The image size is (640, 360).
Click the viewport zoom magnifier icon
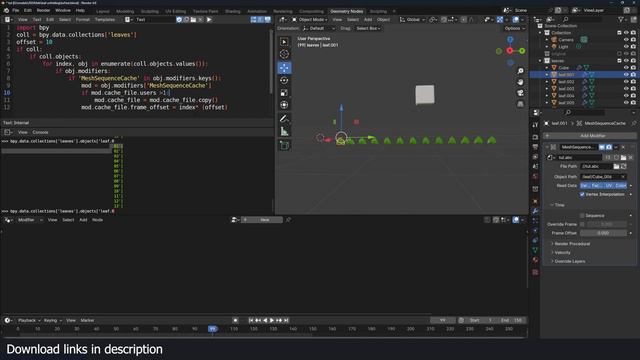tap(520, 71)
